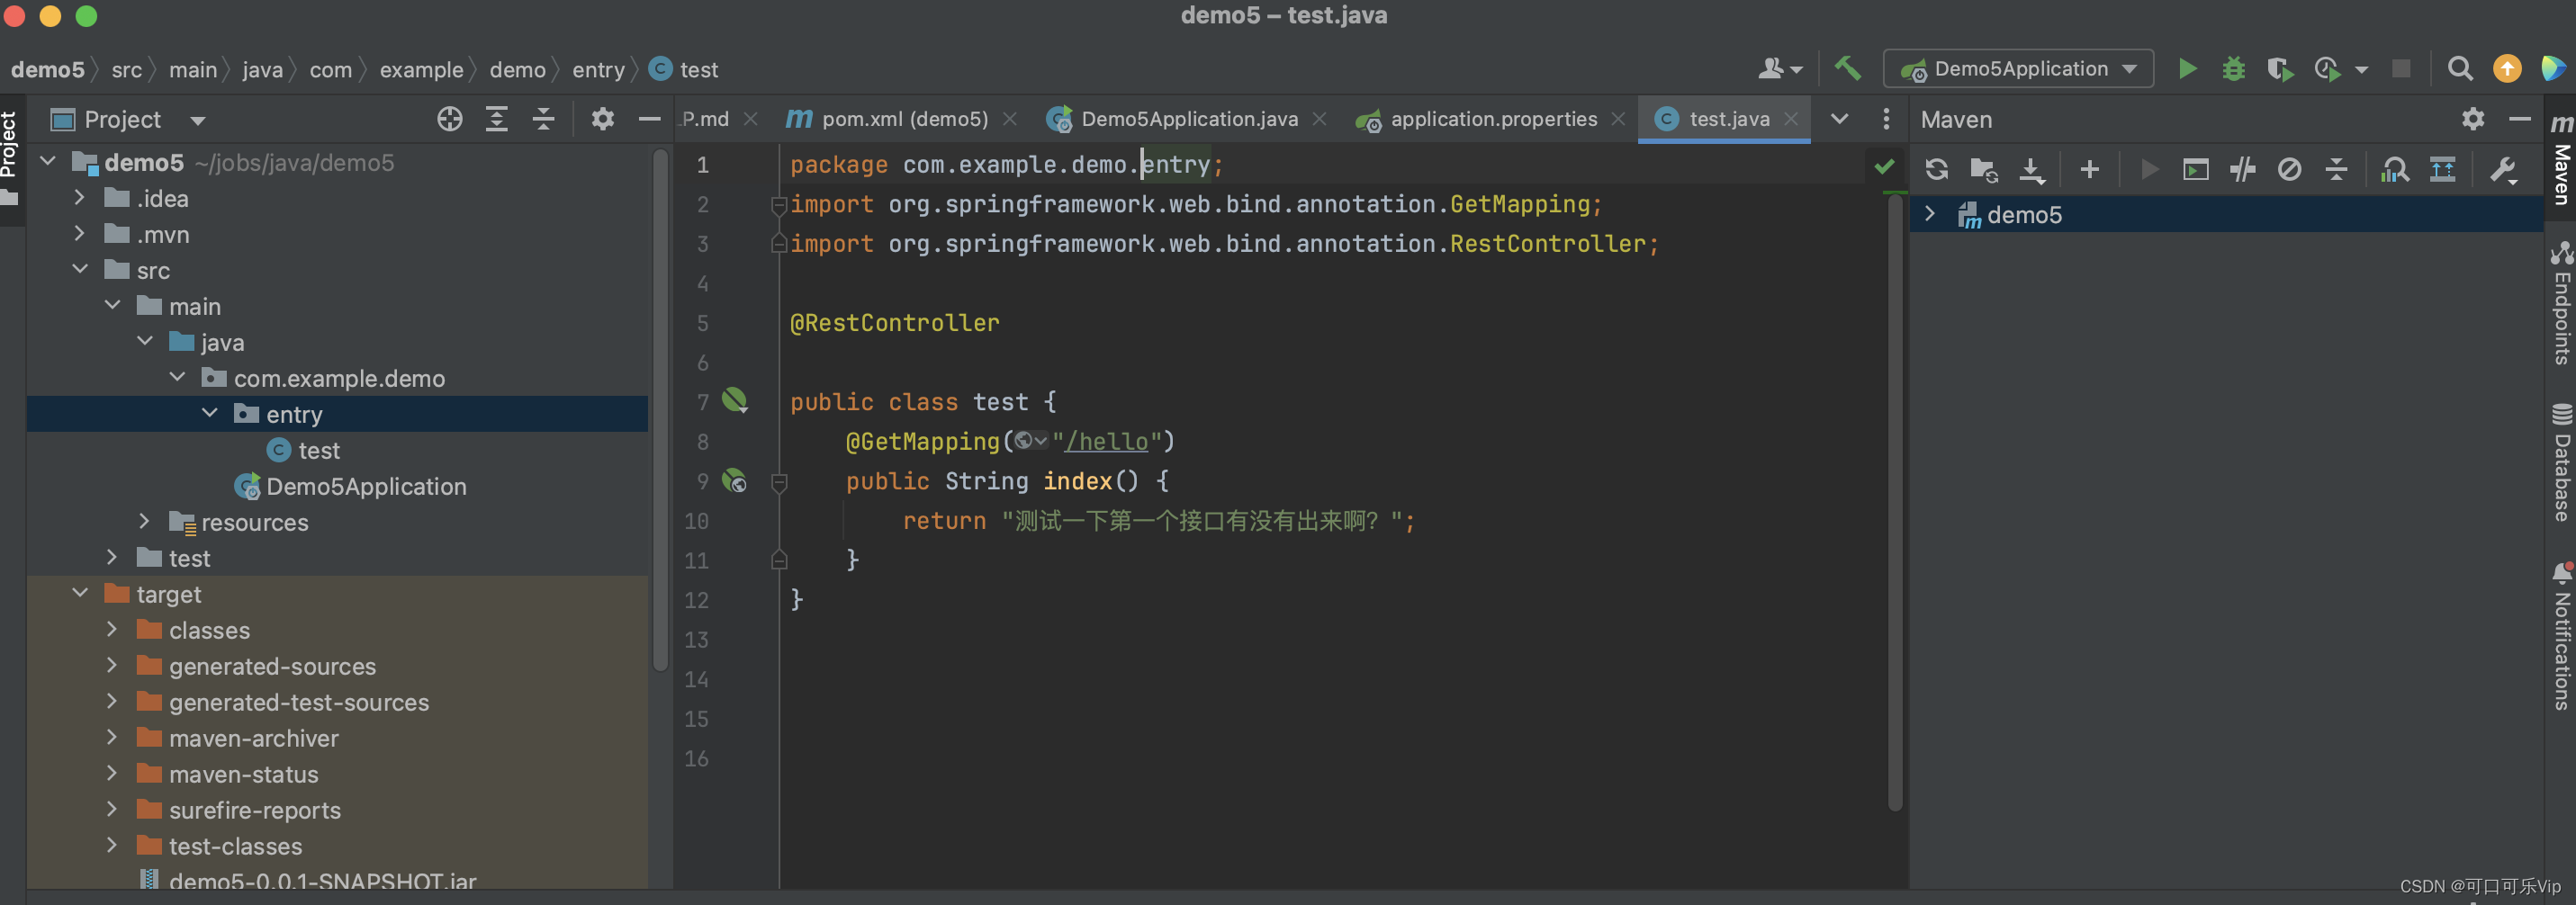The image size is (2576, 905).
Task: Run with coverage using the shield icon
Action: tap(2279, 69)
